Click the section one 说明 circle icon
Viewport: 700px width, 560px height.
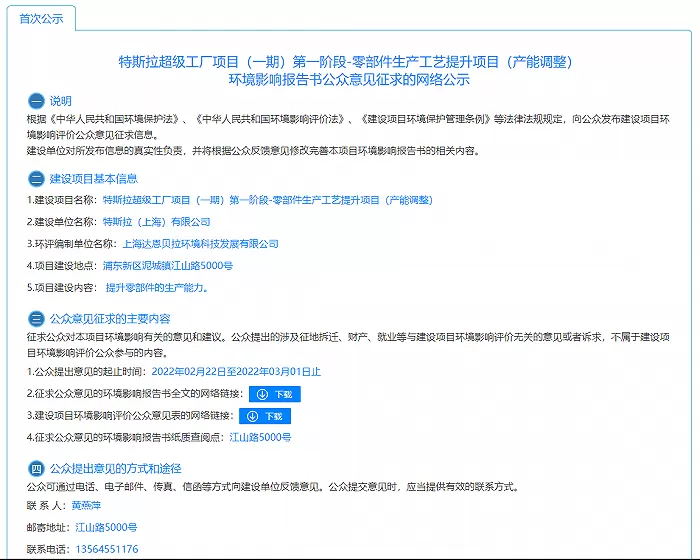coord(36,101)
